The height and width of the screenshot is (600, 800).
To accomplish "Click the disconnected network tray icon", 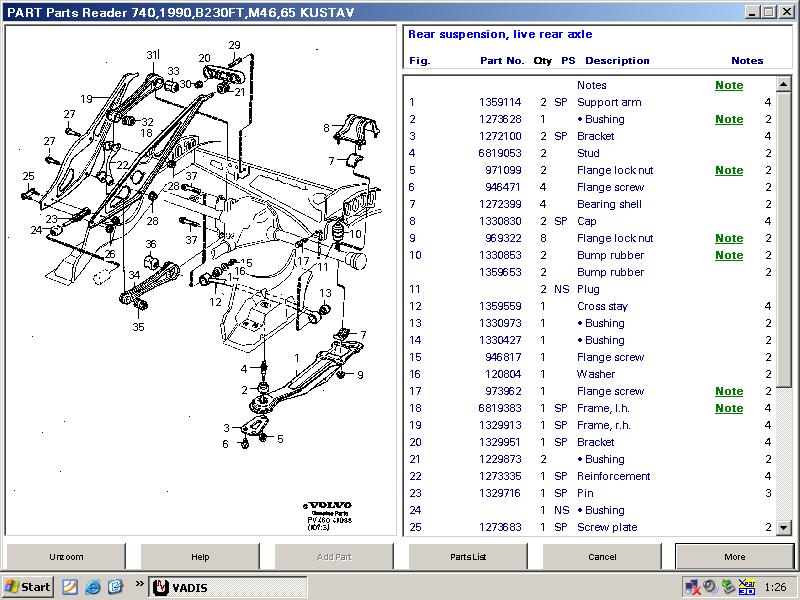I will pos(692,587).
